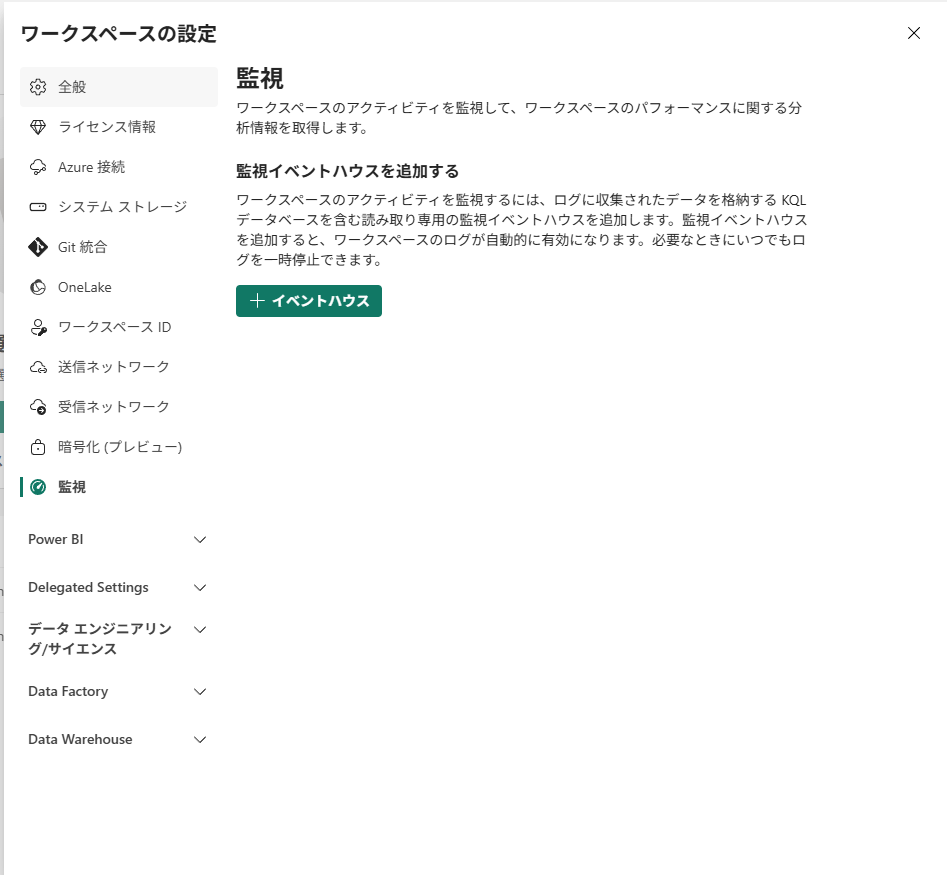Select 送信ネットワーク settings

(x=119, y=367)
